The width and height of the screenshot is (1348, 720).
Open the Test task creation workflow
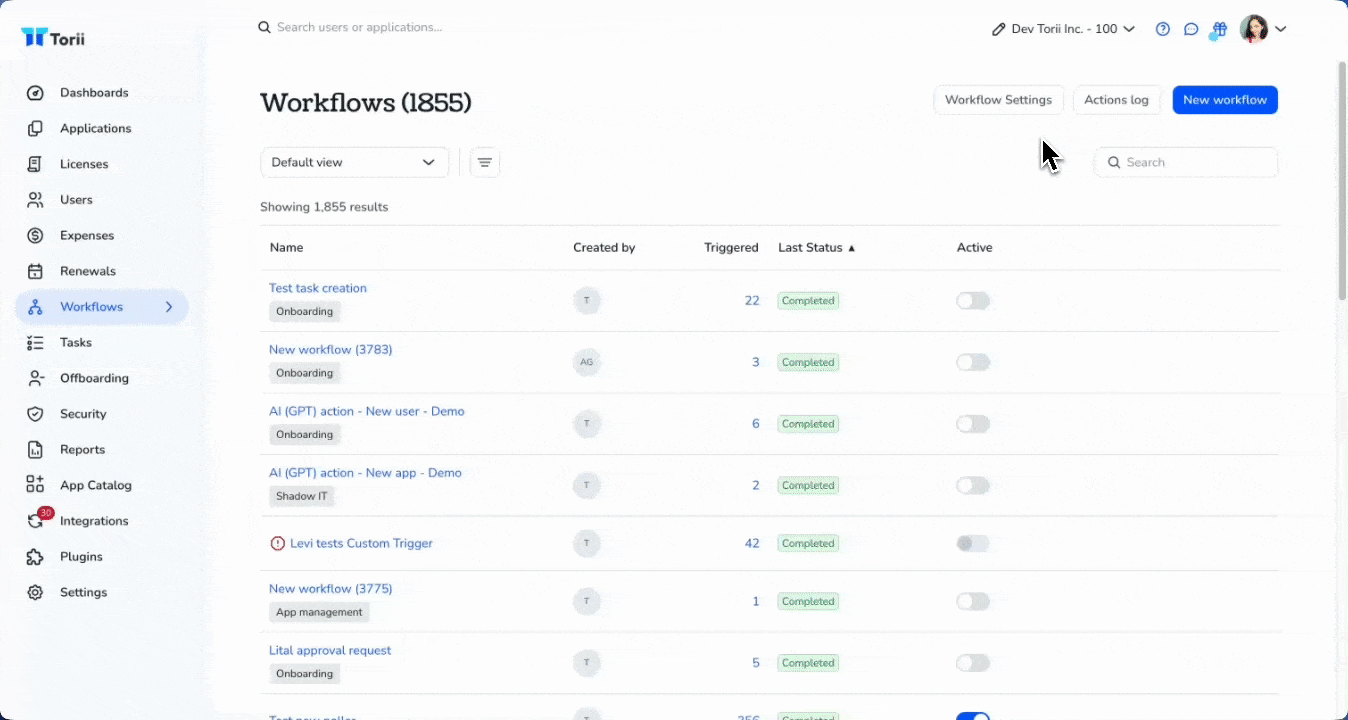[x=318, y=288]
